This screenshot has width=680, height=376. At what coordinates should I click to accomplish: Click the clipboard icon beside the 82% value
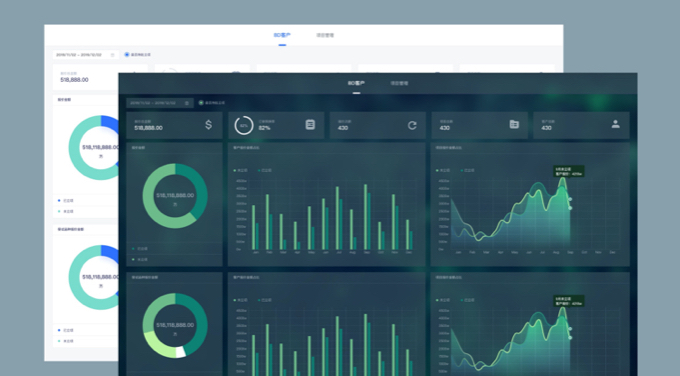(x=310, y=125)
